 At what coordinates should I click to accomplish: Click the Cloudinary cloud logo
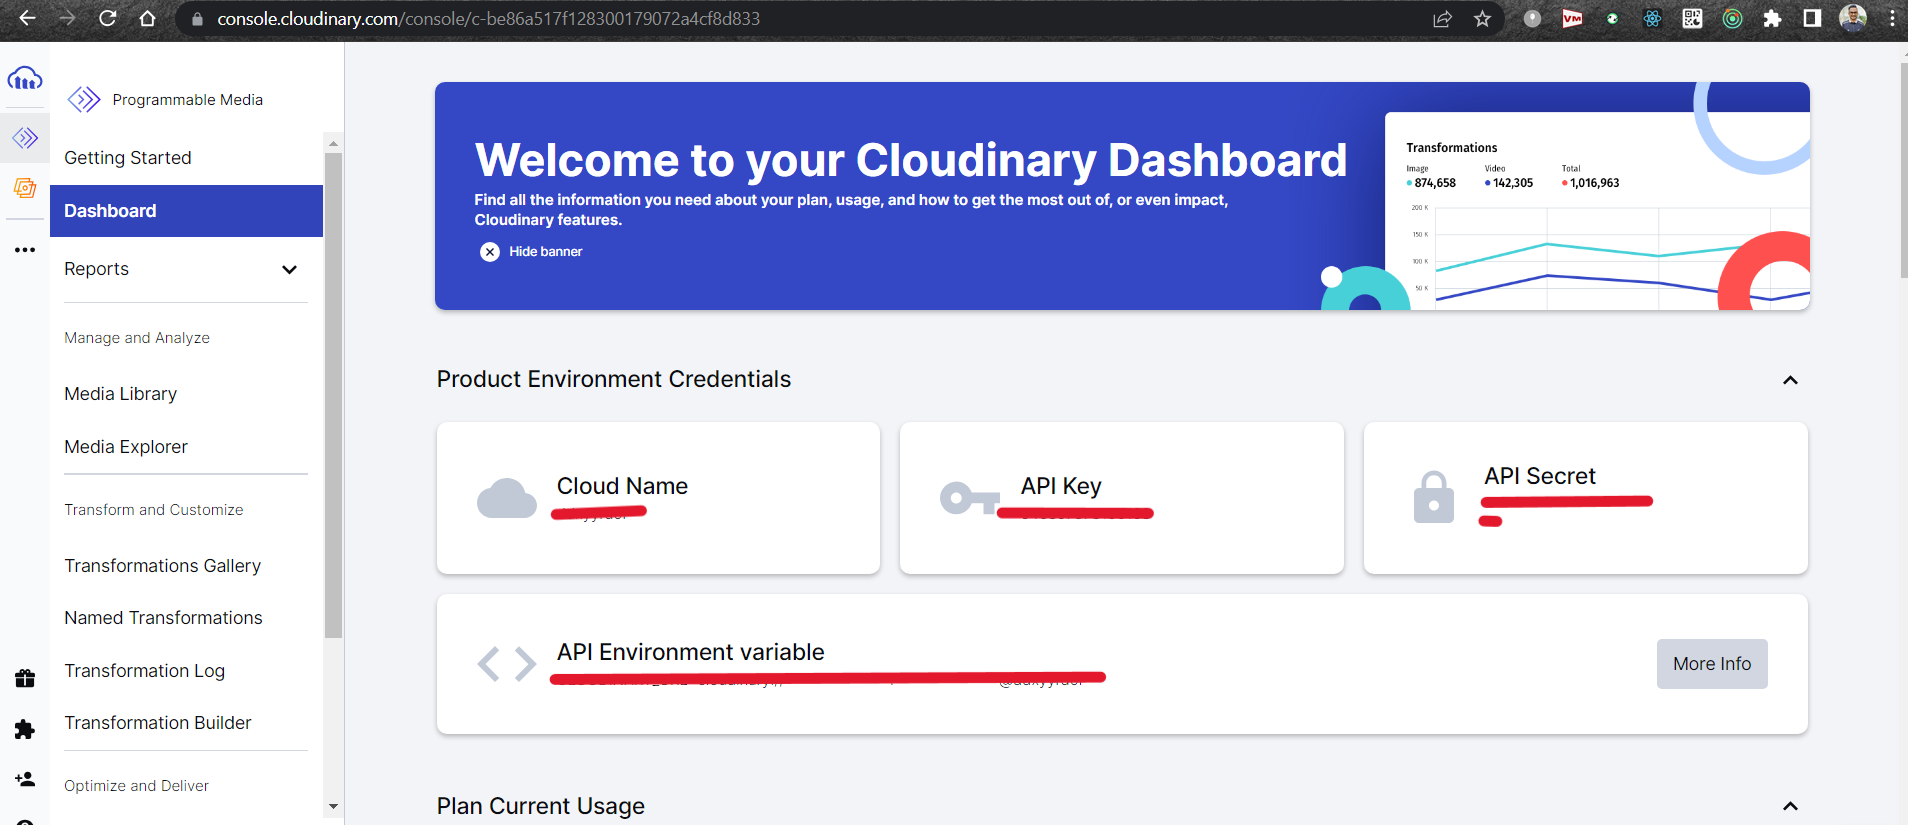[25, 78]
